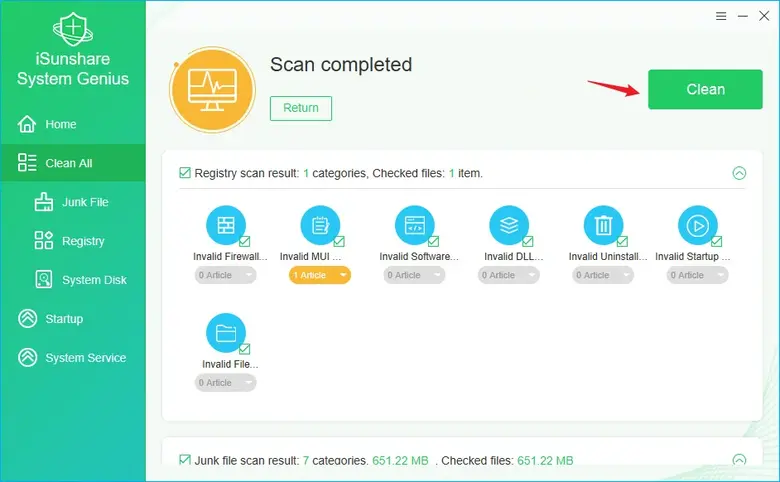This screenshot has height=482, width=780.
Task: Click the Invalid DLL layers icon
Action: (509, 225)
